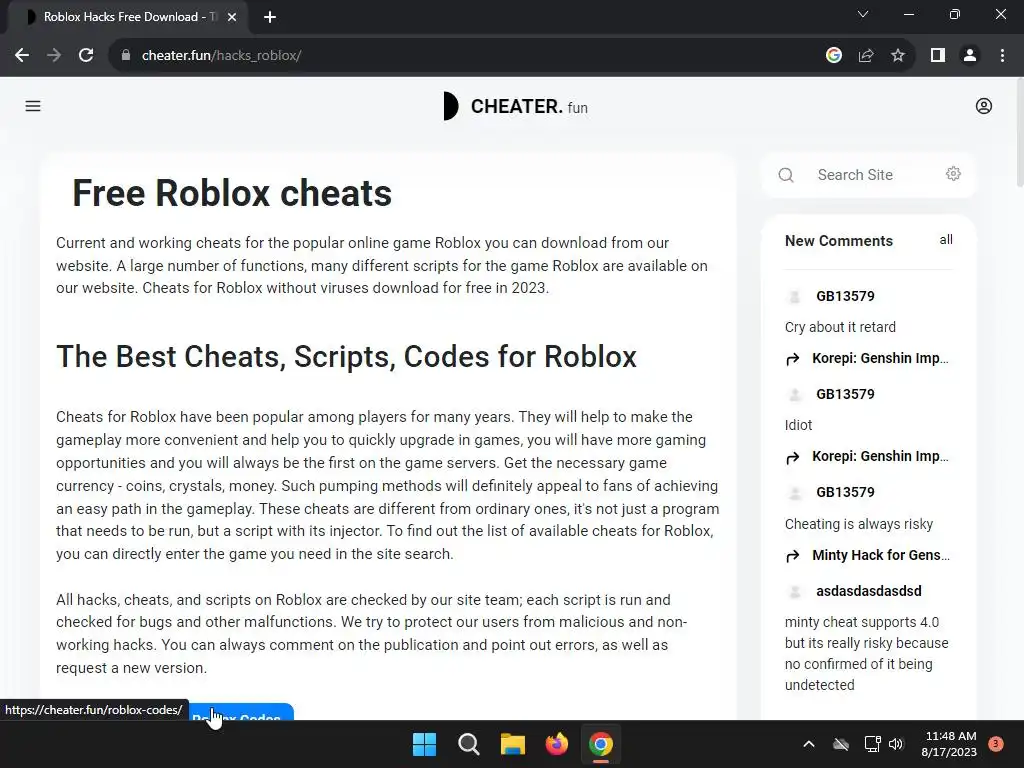Share this page icon
Viewport: 1024px width, 768px height.
coord(866,56)
